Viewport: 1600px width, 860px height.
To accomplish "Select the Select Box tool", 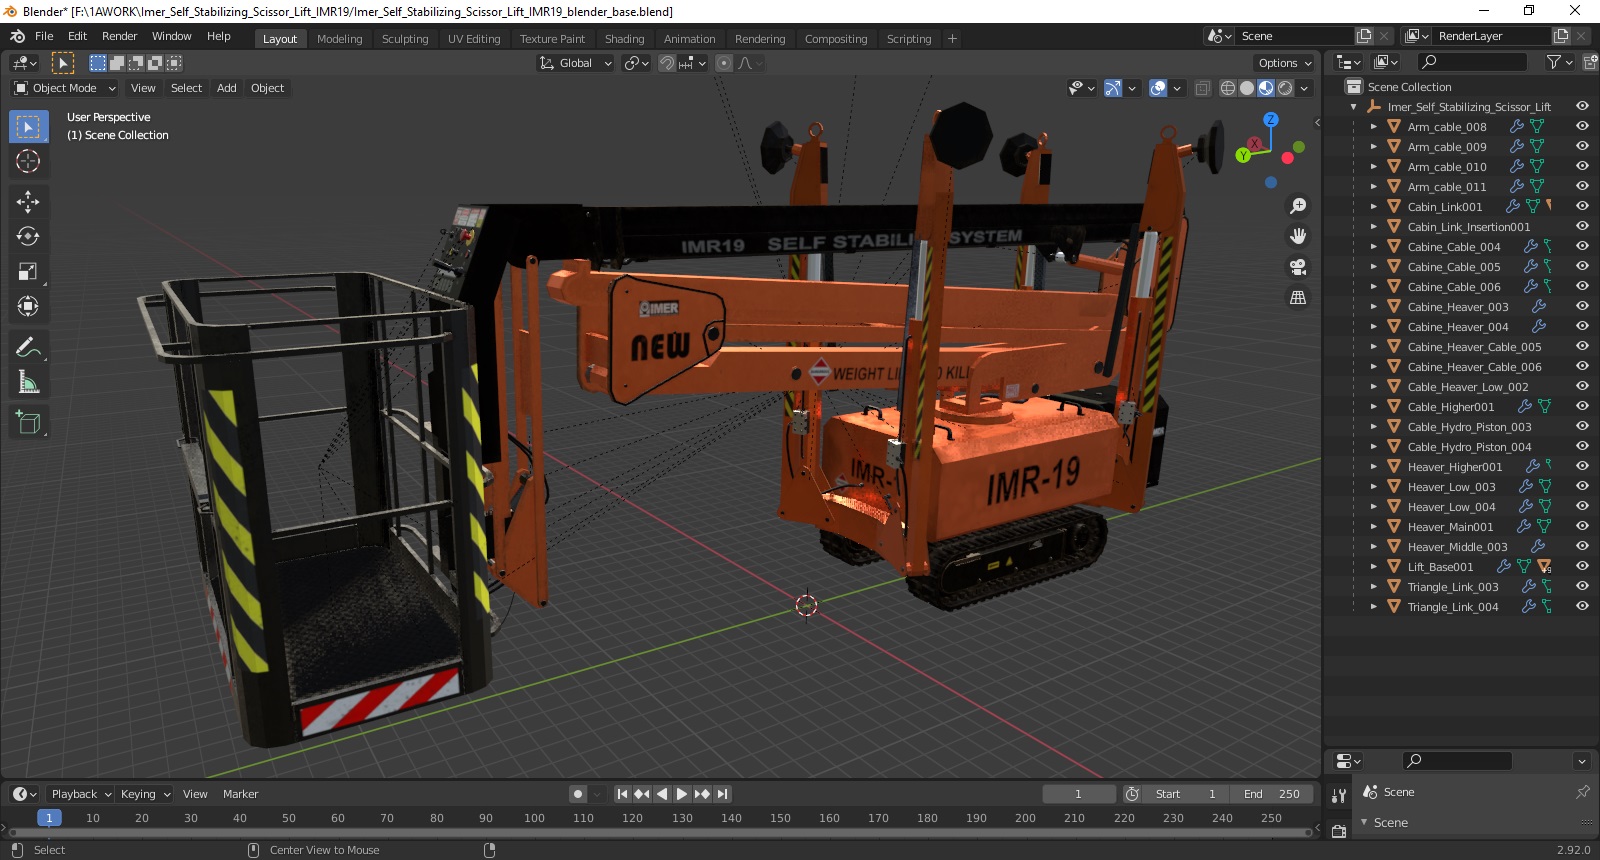I will (28, 127).
